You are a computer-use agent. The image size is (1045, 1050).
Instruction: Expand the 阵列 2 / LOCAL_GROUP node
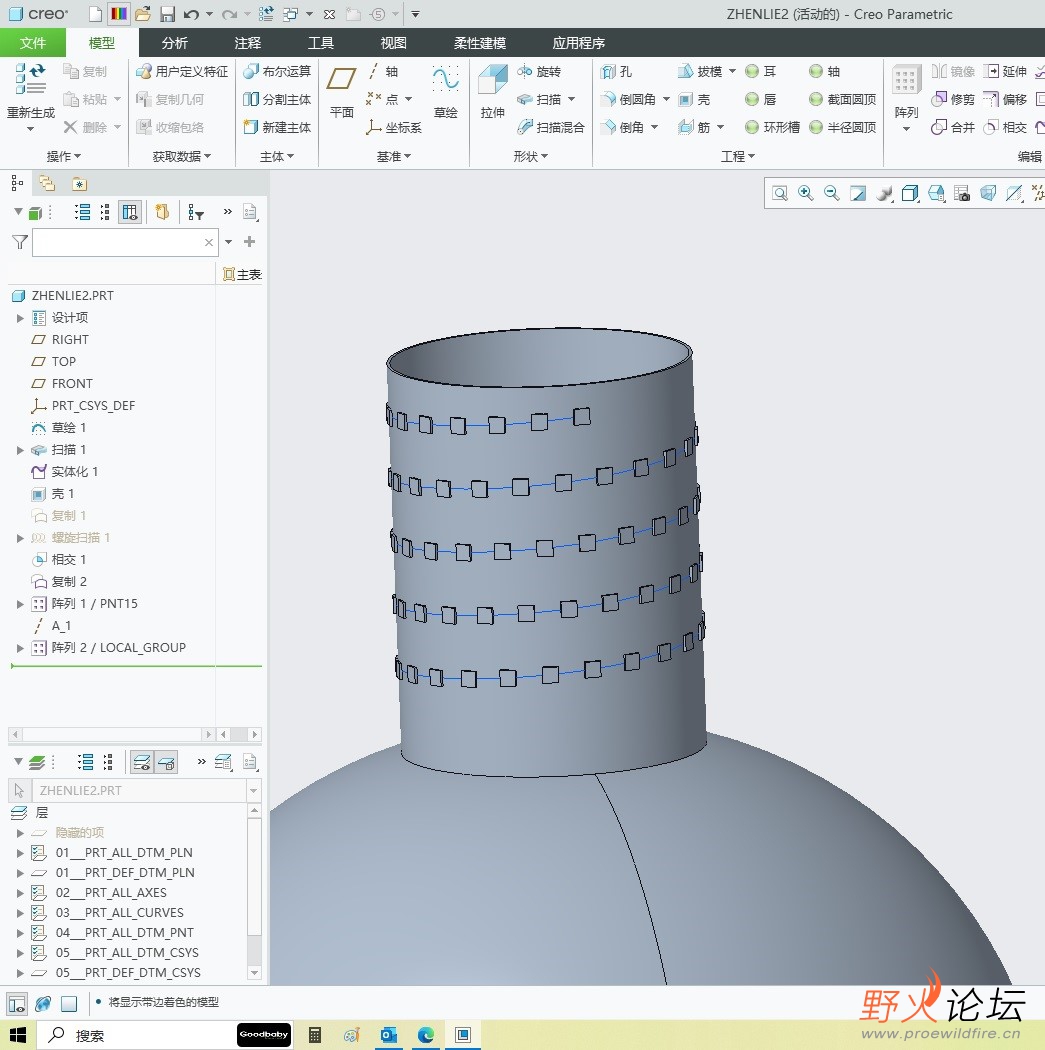[x=20, y=648]
